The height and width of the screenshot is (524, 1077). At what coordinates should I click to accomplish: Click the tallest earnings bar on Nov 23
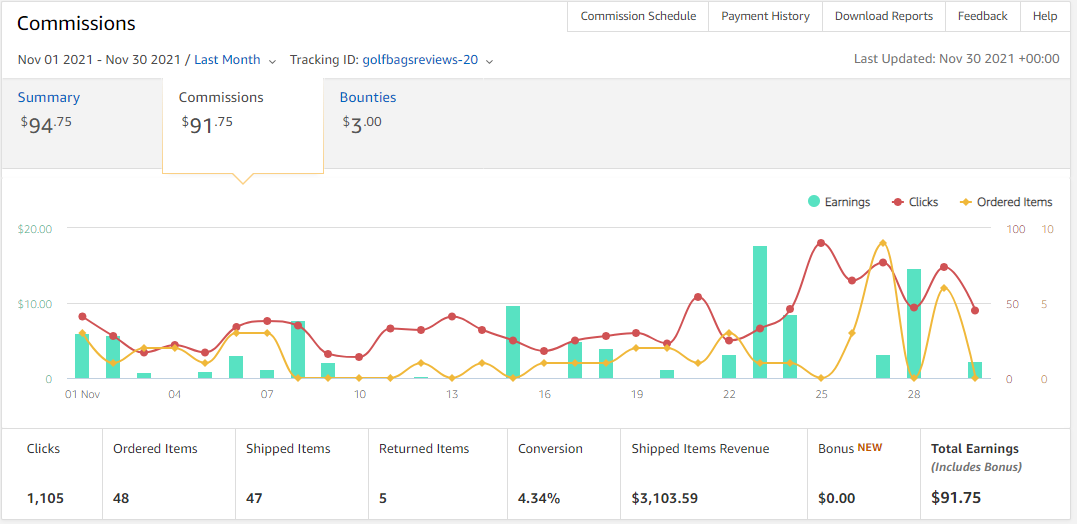pos(760,312)
